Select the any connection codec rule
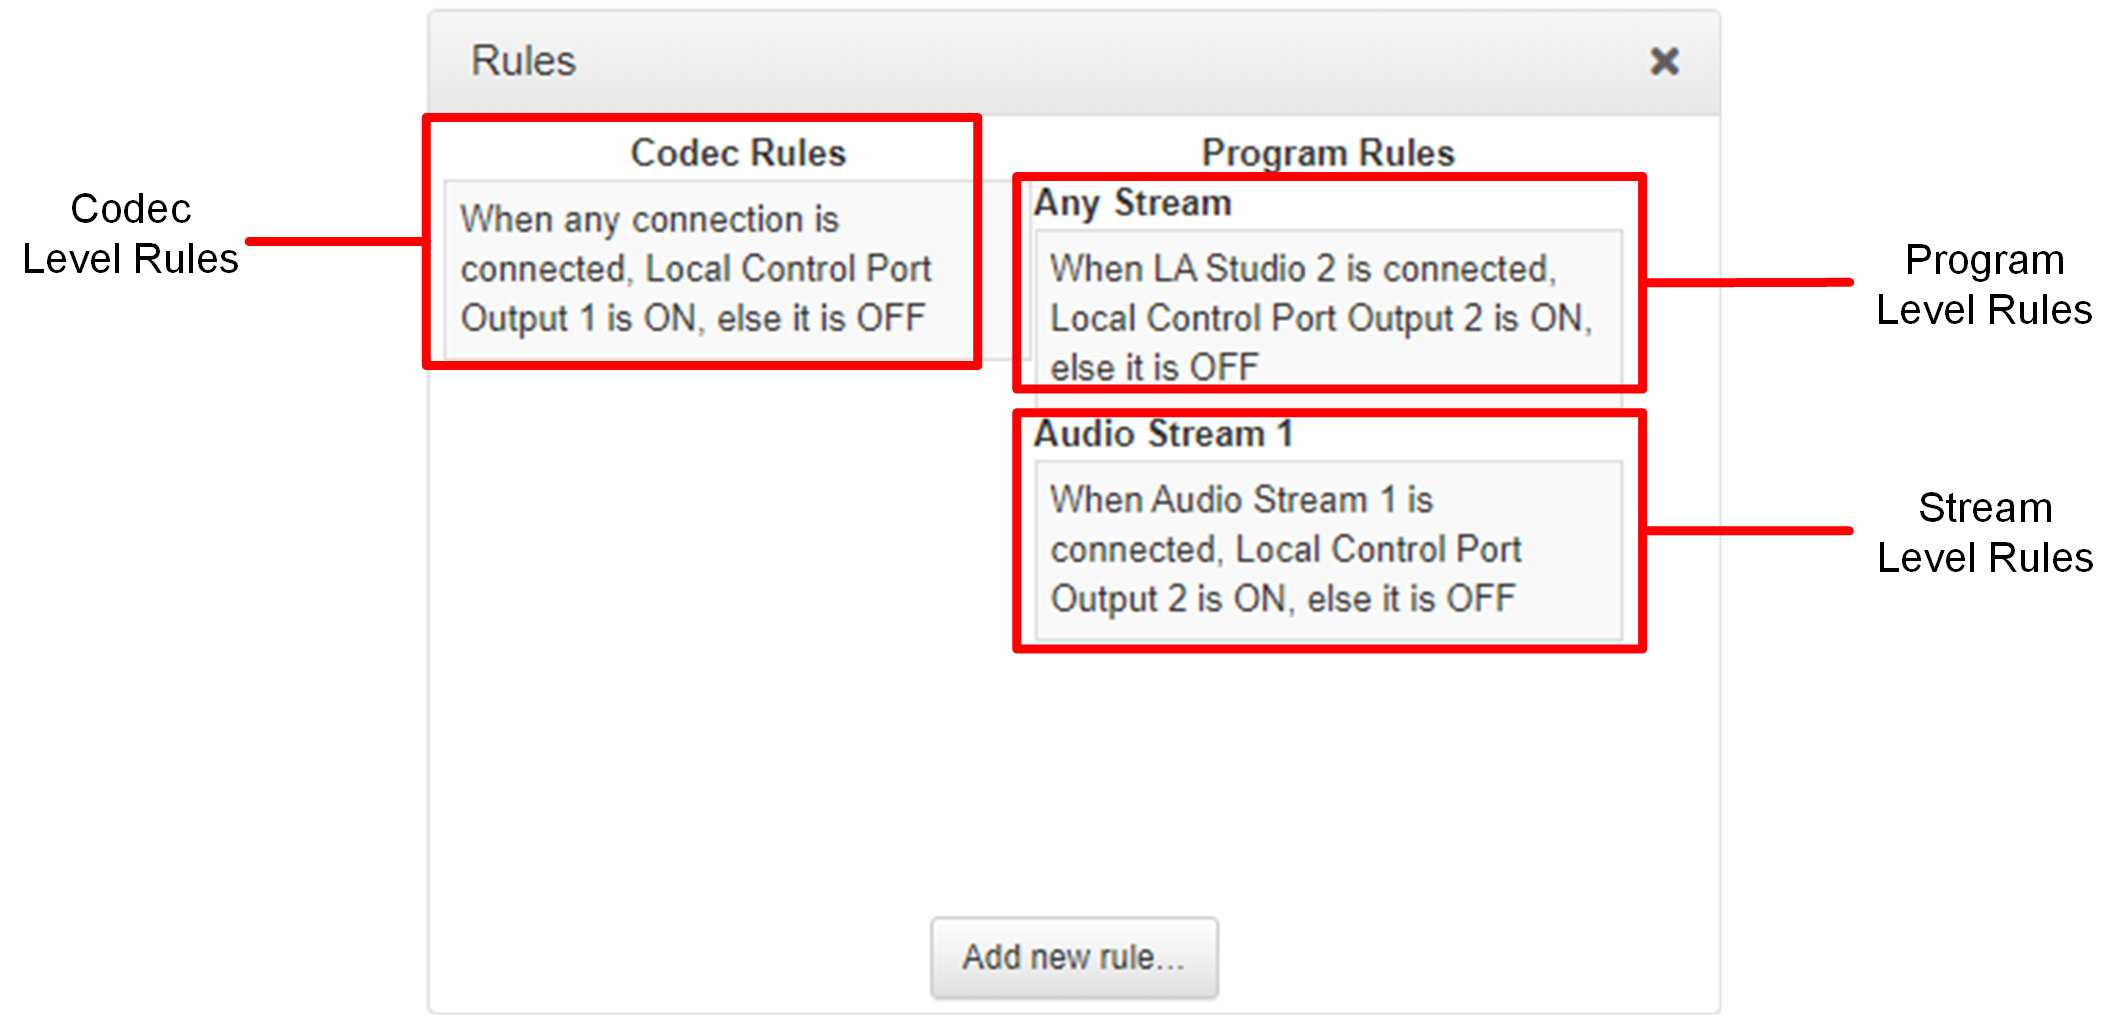Viewport: 2116px width, 1019px height. pyautogui.click(x=694, y=269)
